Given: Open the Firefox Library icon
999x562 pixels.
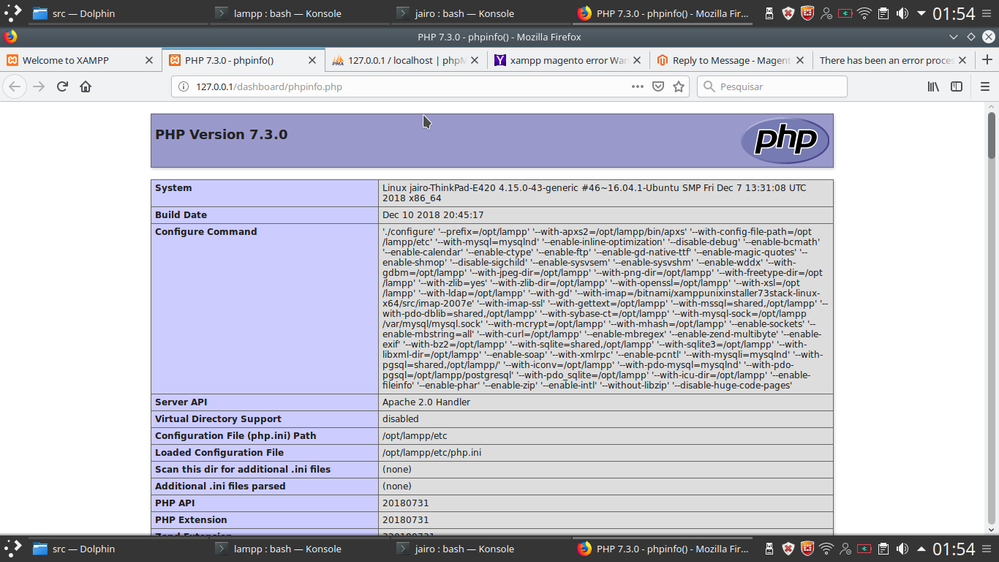Looking at the screenshot, I should coord(933,87).
